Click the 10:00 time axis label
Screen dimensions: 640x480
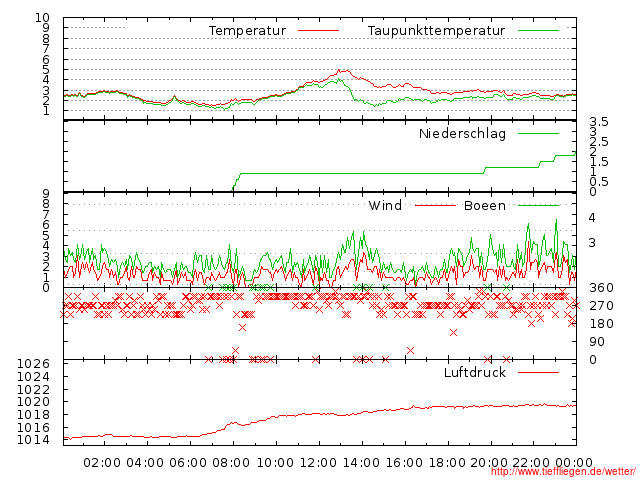tap(275, 463)
